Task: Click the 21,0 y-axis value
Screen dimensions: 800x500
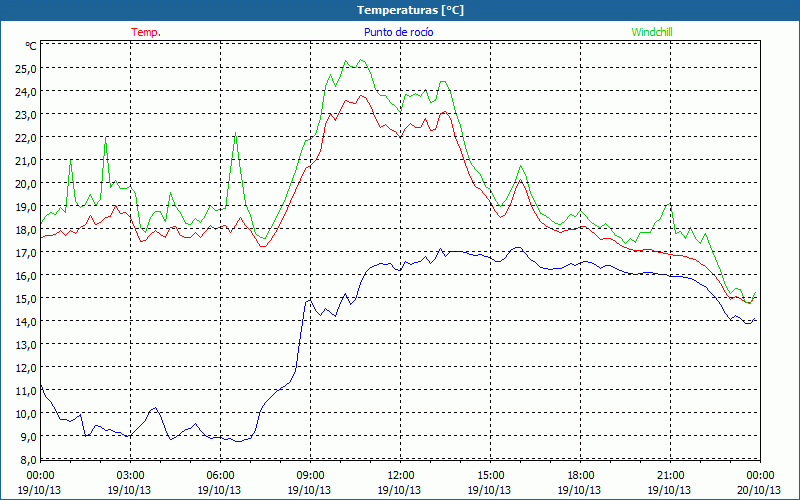Action: (26, 161)
